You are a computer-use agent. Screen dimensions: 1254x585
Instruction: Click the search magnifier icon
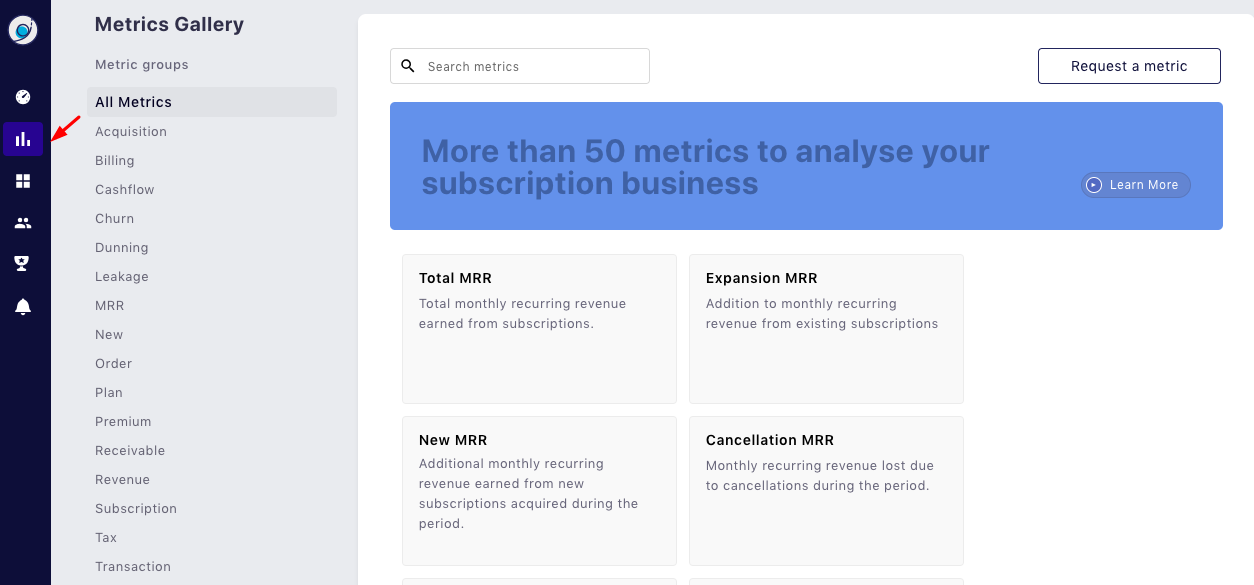[408, 66]
